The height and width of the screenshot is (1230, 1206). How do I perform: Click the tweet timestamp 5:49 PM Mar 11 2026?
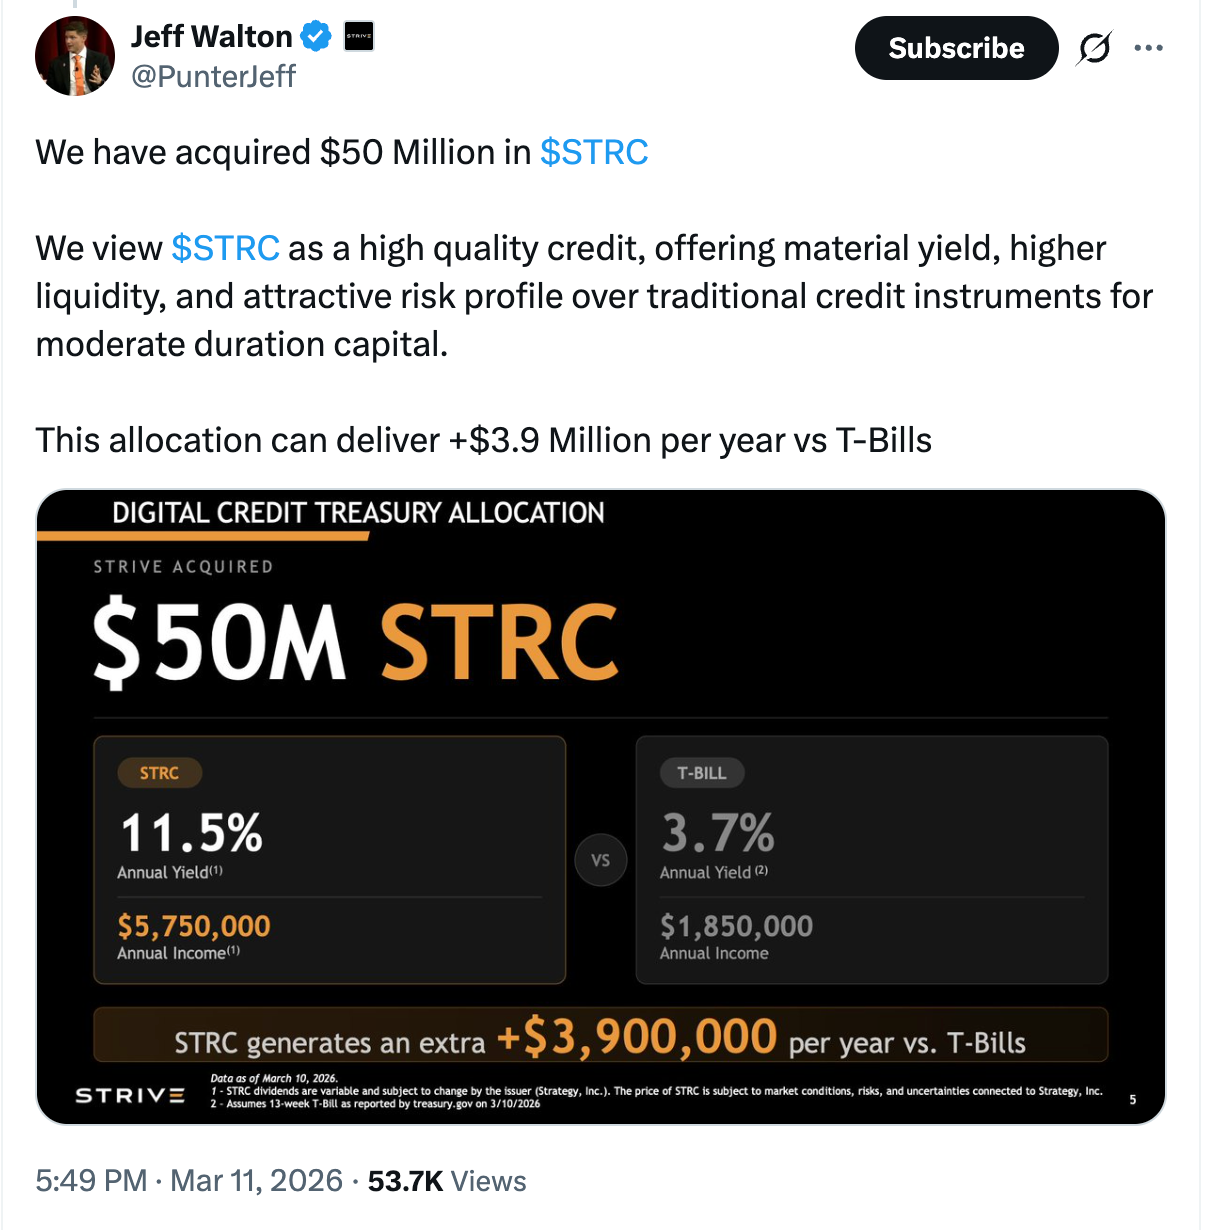186,1181
